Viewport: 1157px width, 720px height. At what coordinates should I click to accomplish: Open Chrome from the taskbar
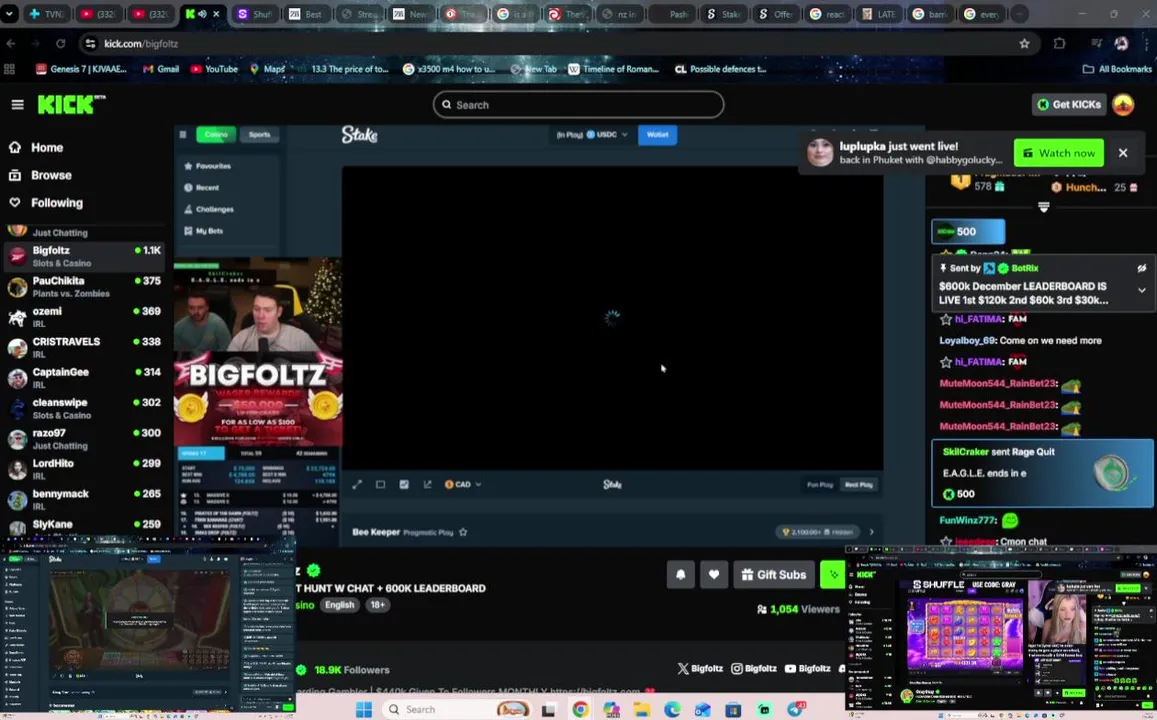pyautogui.click(x=581, y=710)
